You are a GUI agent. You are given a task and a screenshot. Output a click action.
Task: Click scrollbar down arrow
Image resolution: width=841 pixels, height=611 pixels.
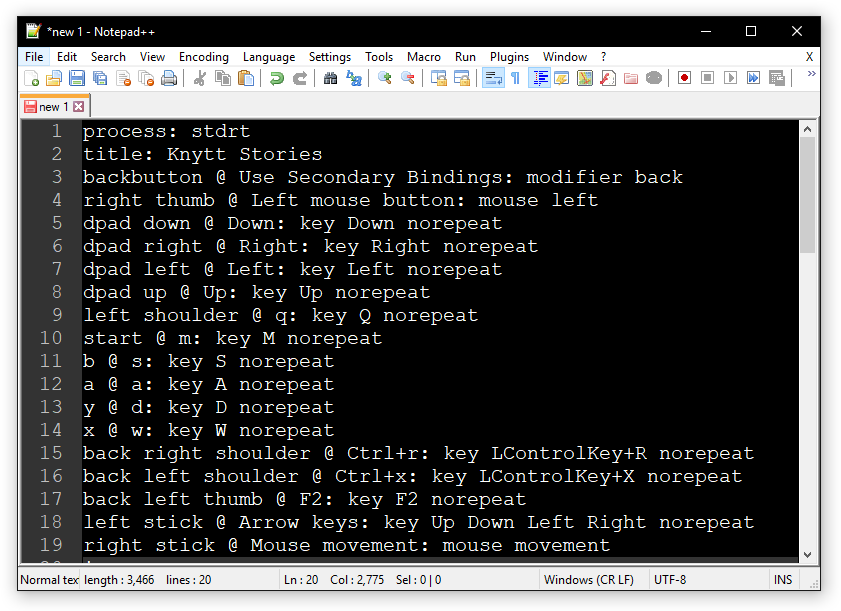click(x=808, y=555)
